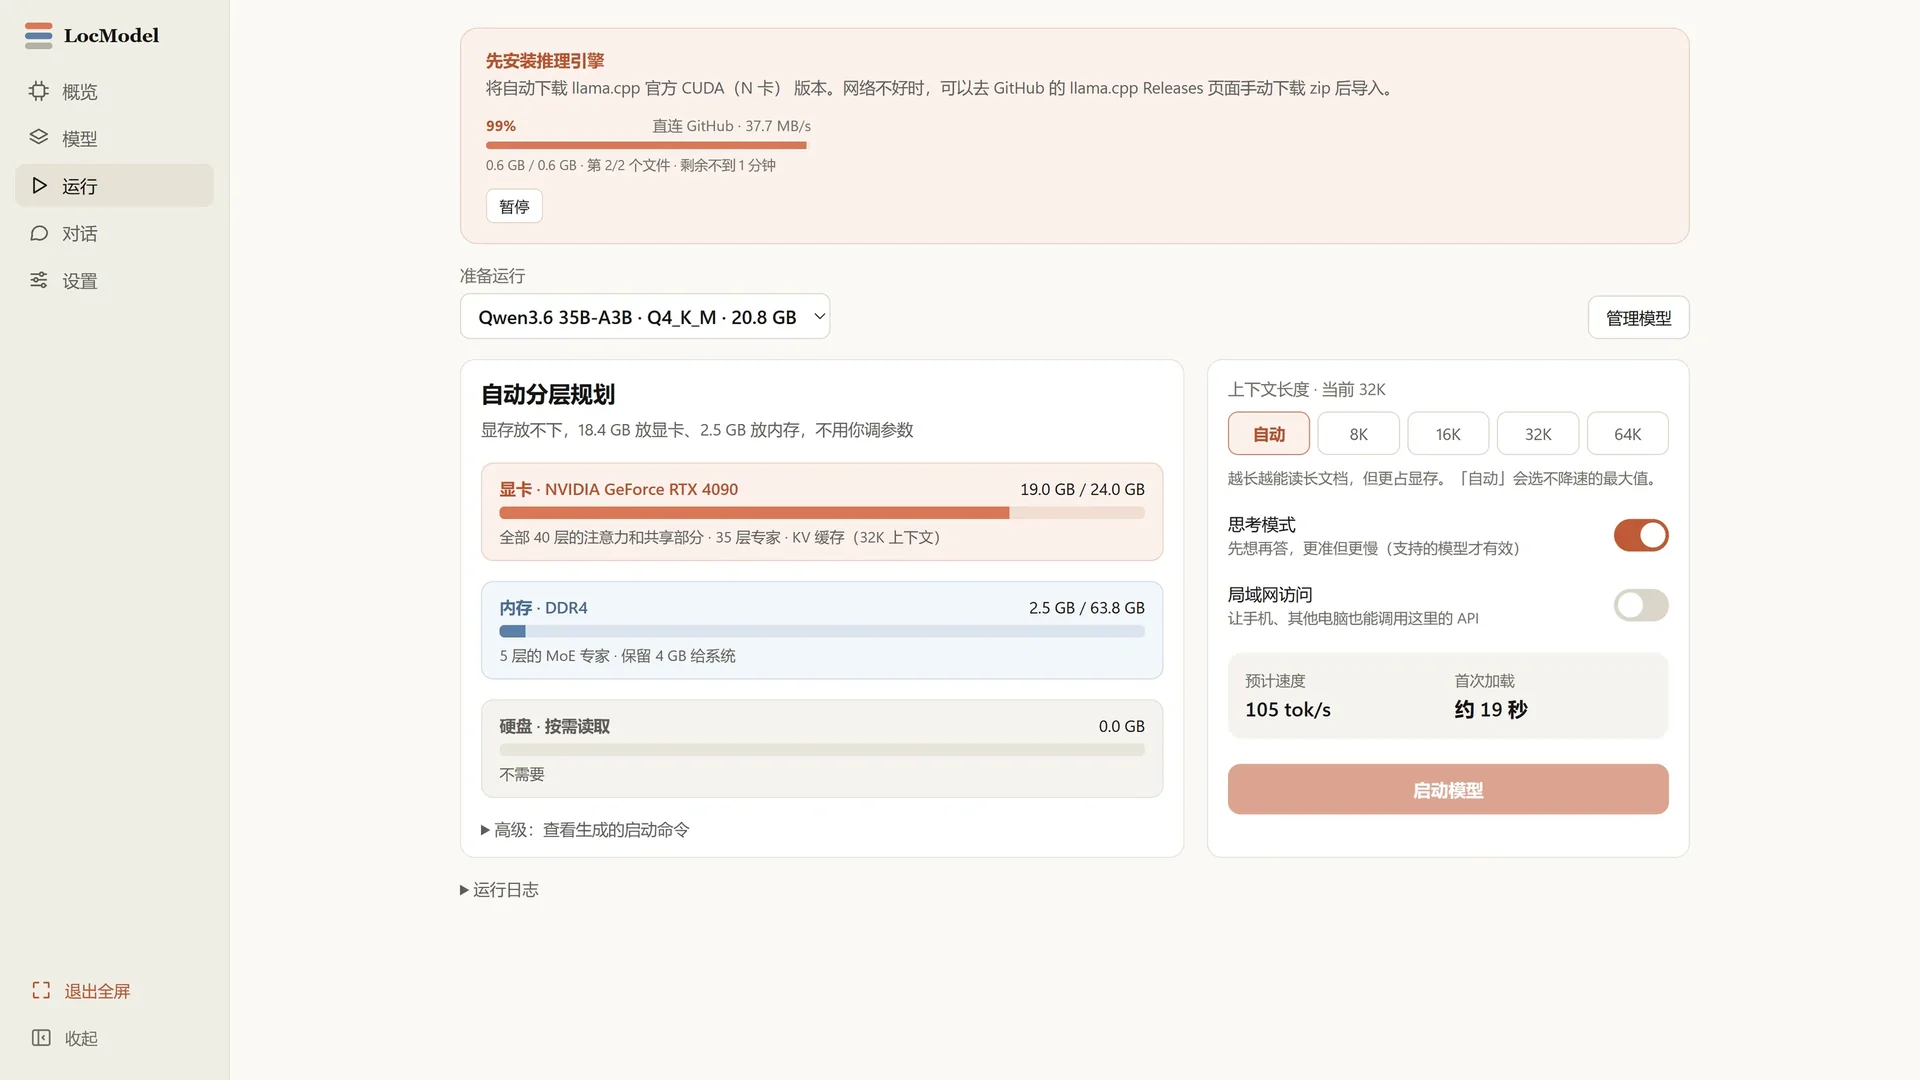
Task: Click the 对话 chat bubble icon
Action: point(39,233)
